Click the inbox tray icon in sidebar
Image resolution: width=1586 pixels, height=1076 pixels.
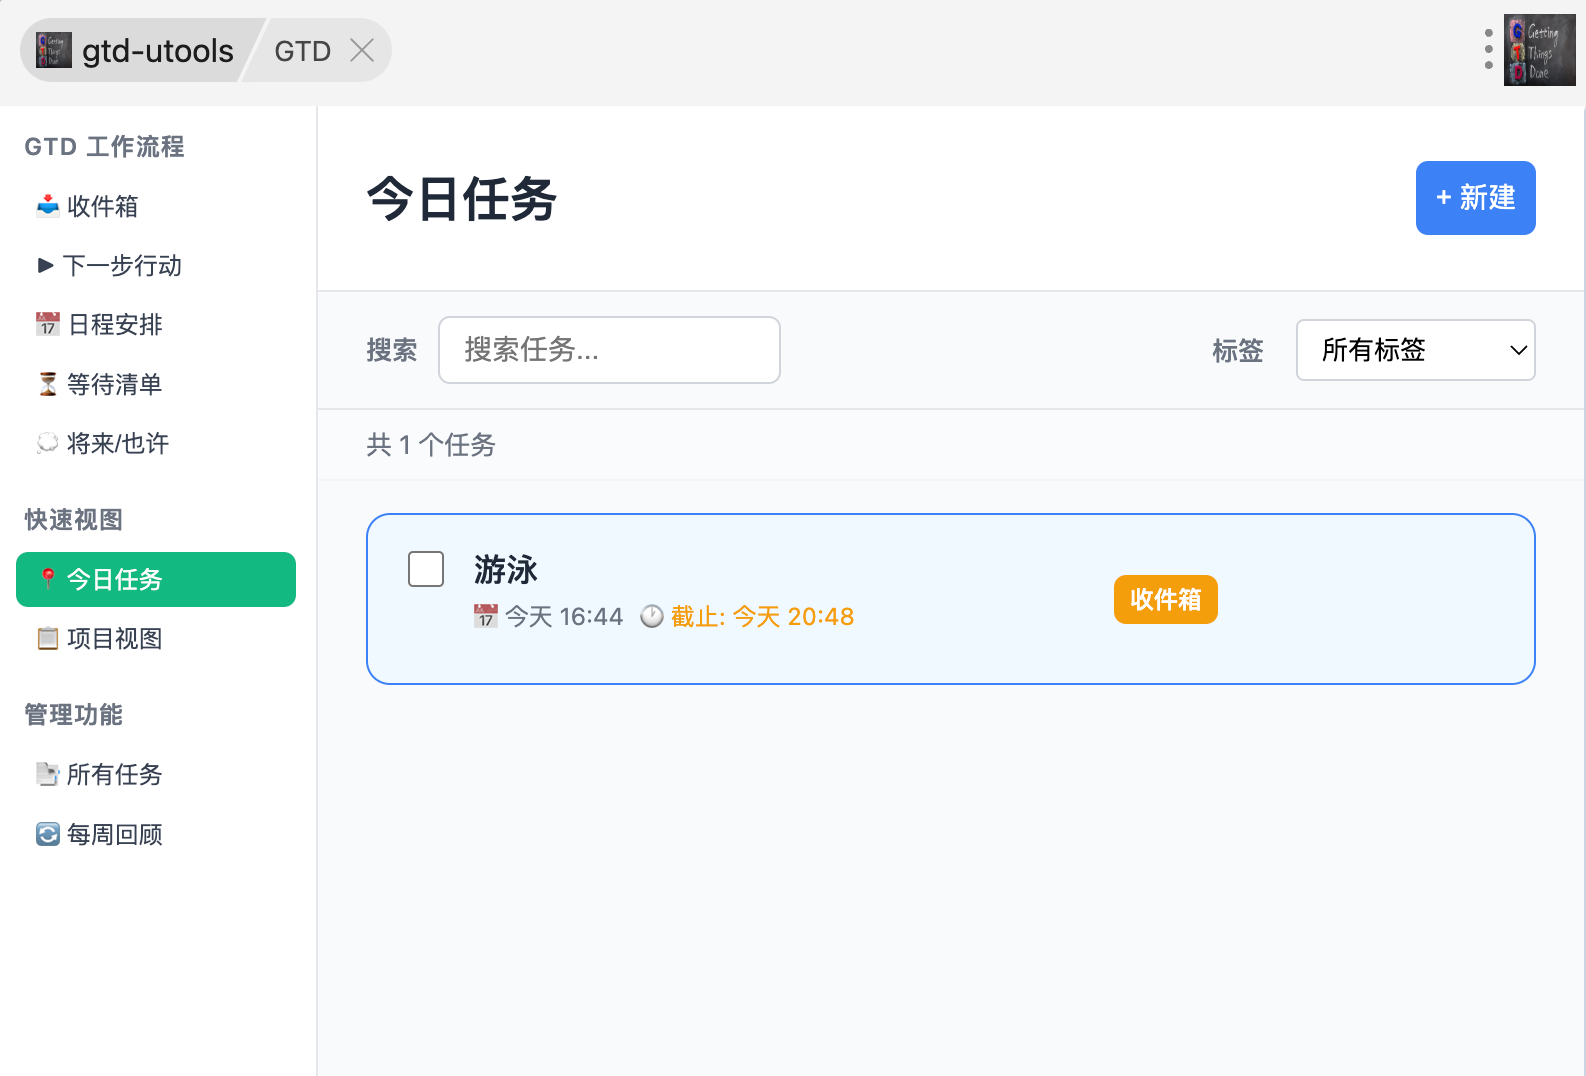[47, 206]
